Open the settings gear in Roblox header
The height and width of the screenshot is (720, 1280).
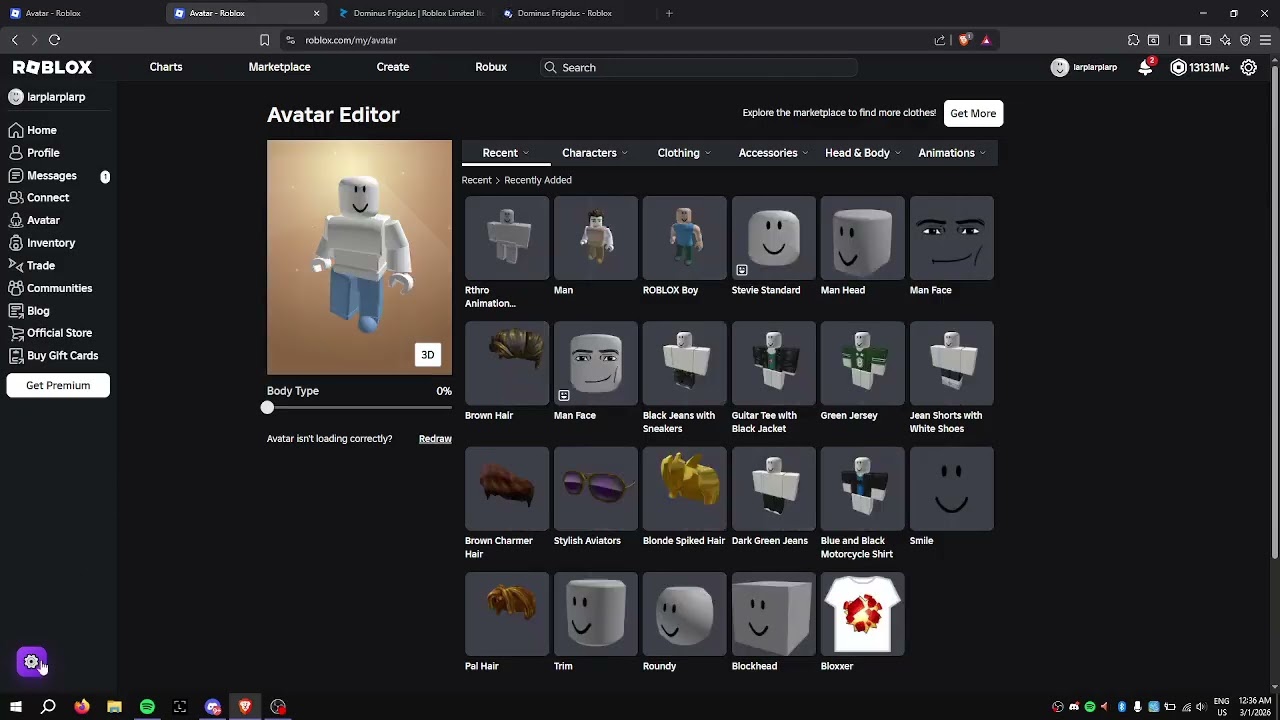coord(1249,67)
